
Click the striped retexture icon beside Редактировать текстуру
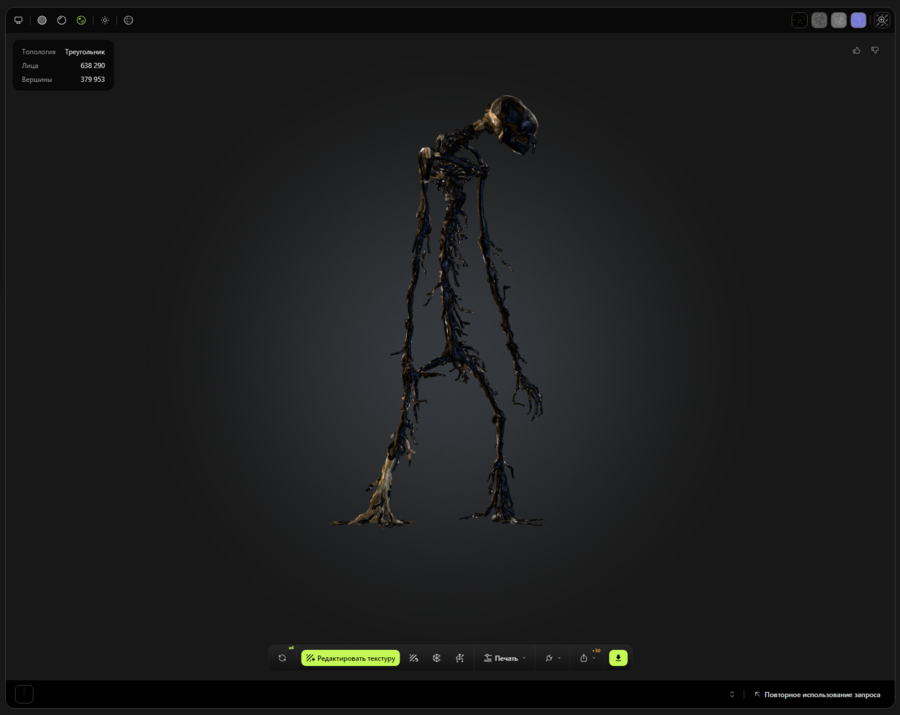(x=413, y=658)
